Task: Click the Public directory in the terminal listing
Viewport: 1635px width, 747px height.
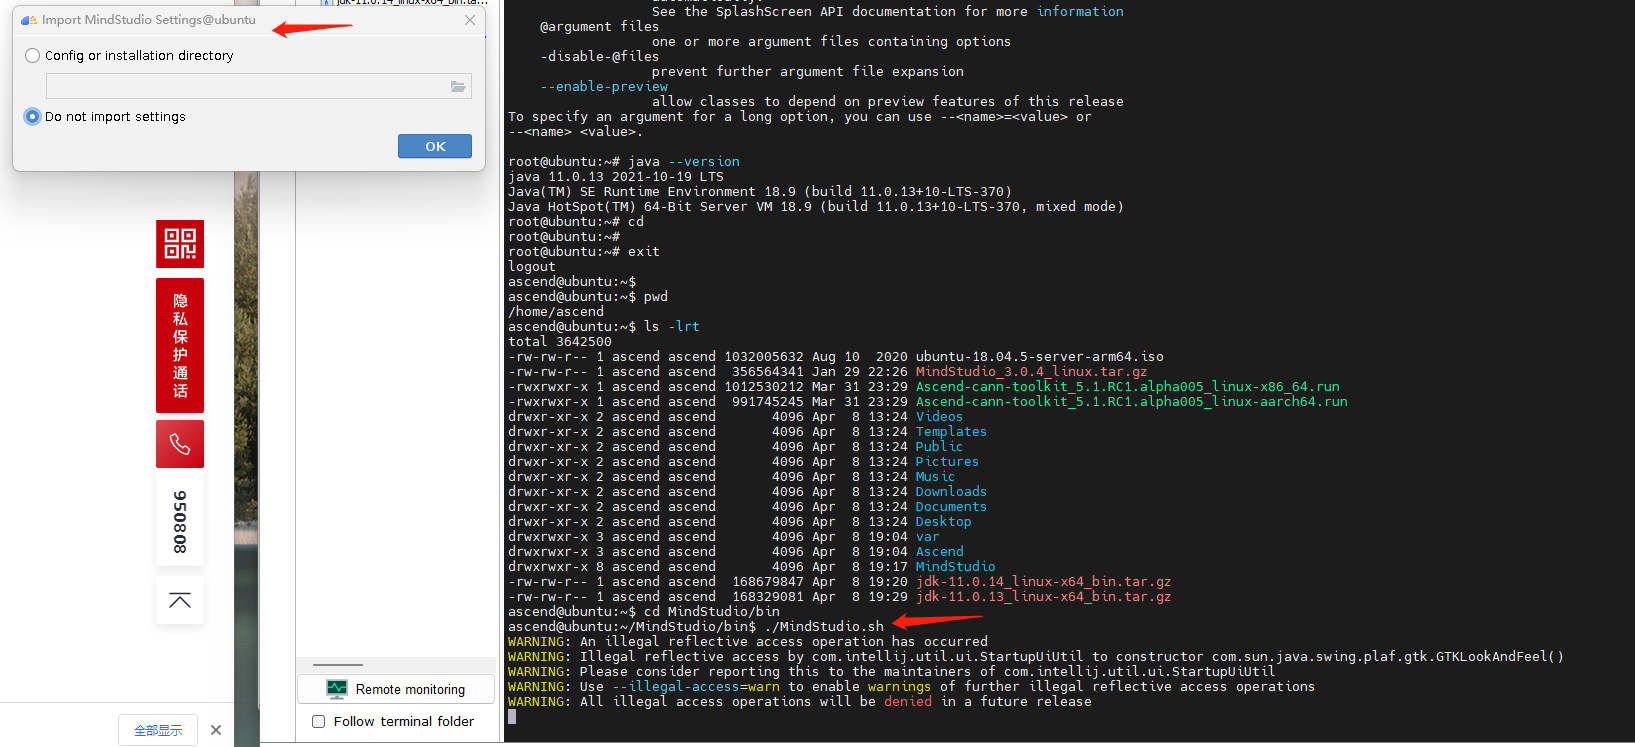Action: (x=940, y=447)
